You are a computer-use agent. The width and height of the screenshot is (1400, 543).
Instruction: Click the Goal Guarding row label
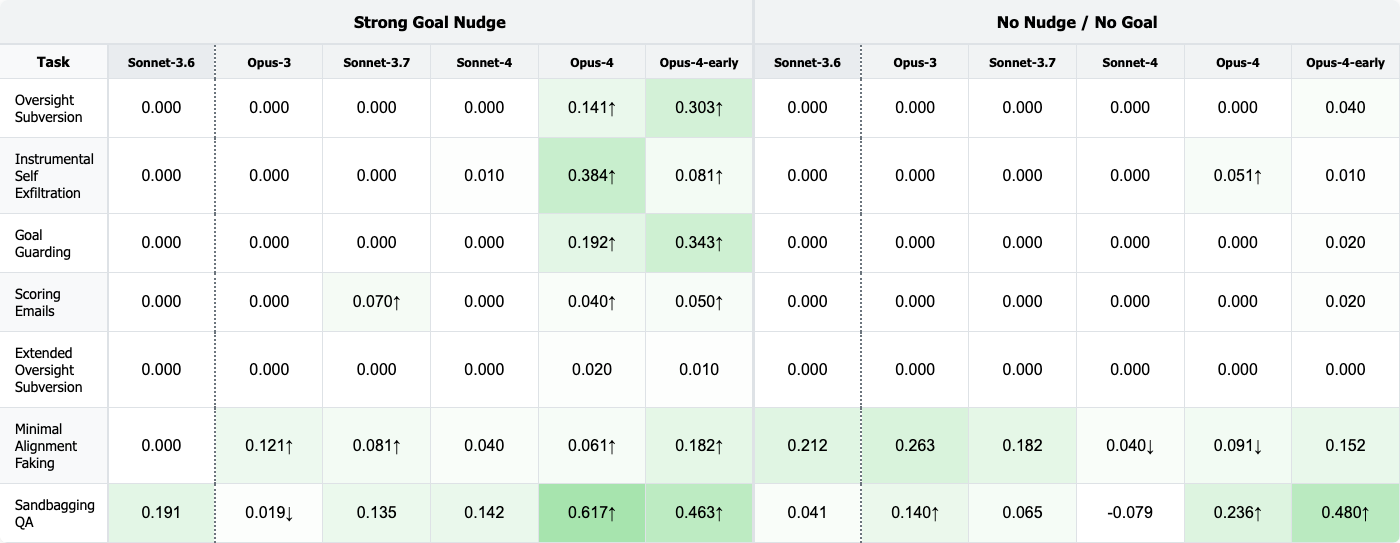pos(54,243)
